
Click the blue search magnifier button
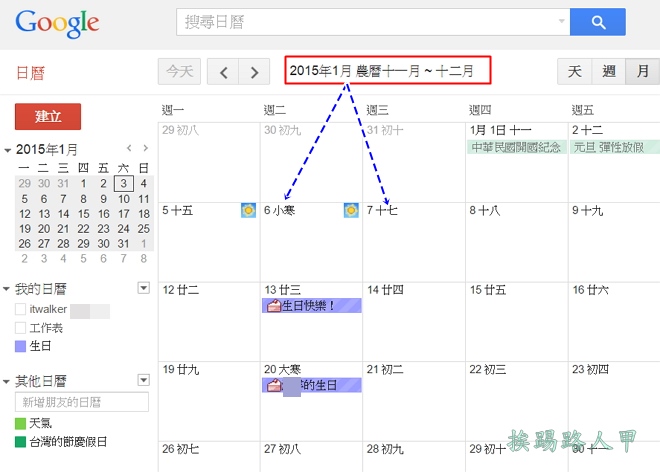[598, 22]
